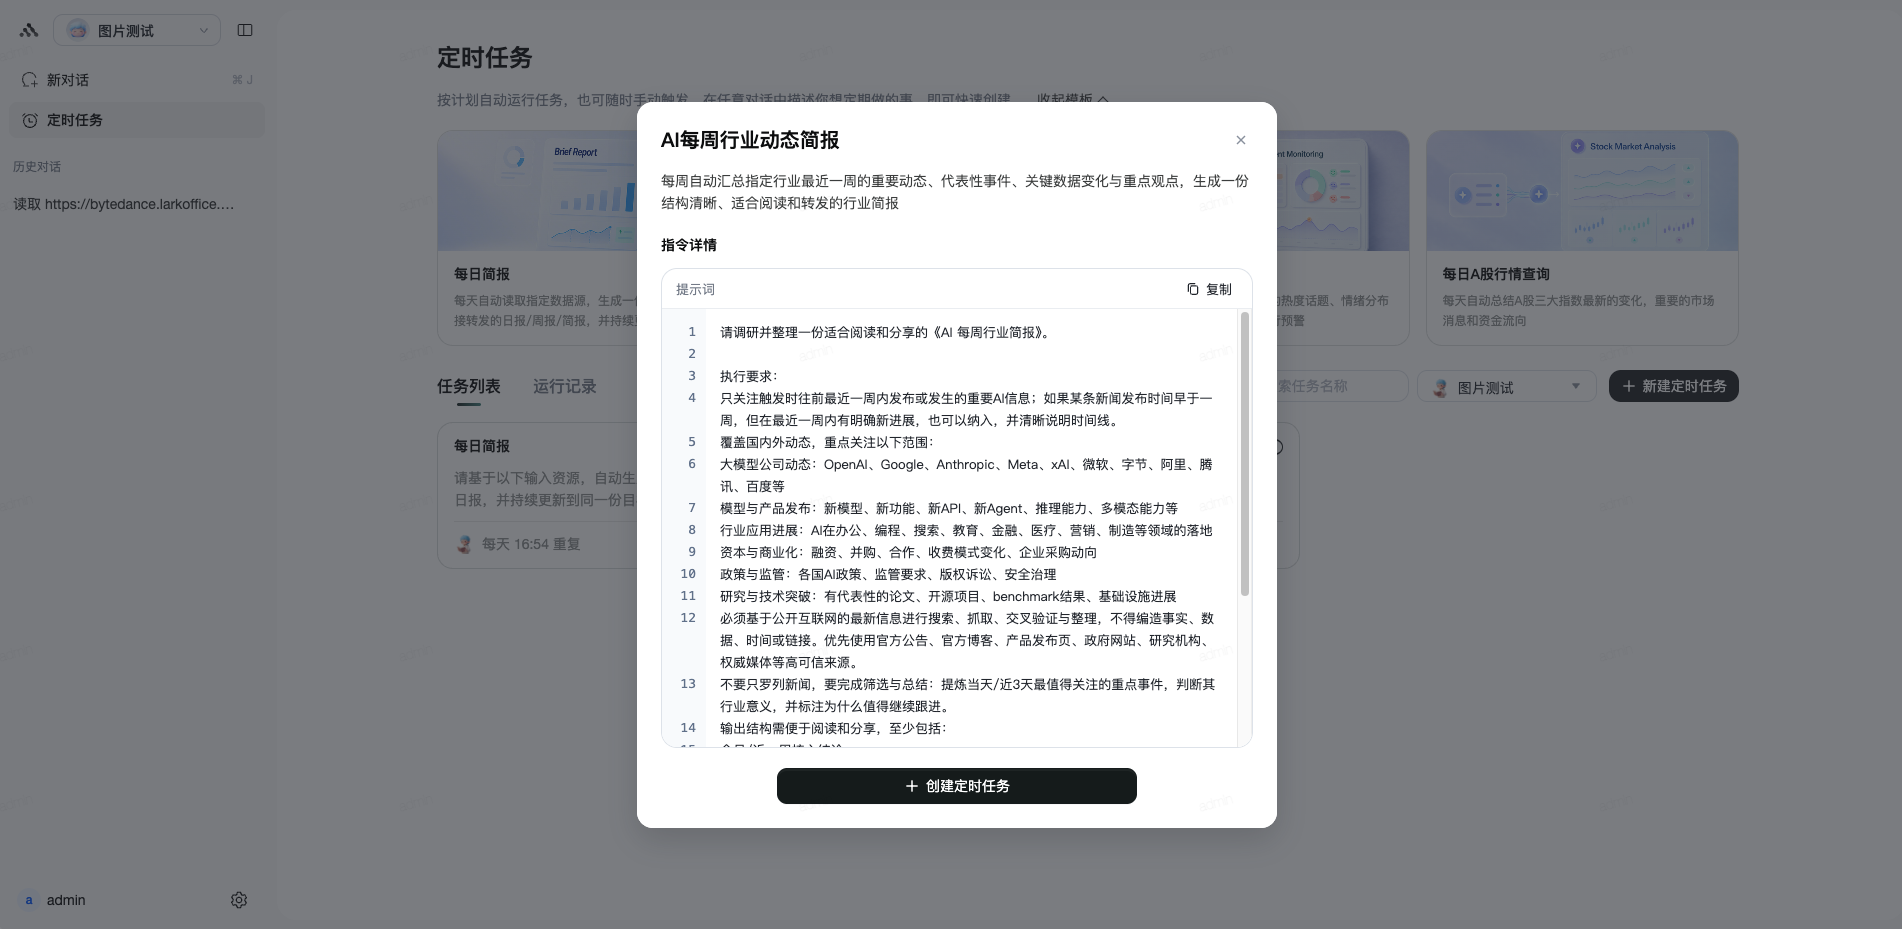Click the 提示词 label in prompt header

point(695,289)
